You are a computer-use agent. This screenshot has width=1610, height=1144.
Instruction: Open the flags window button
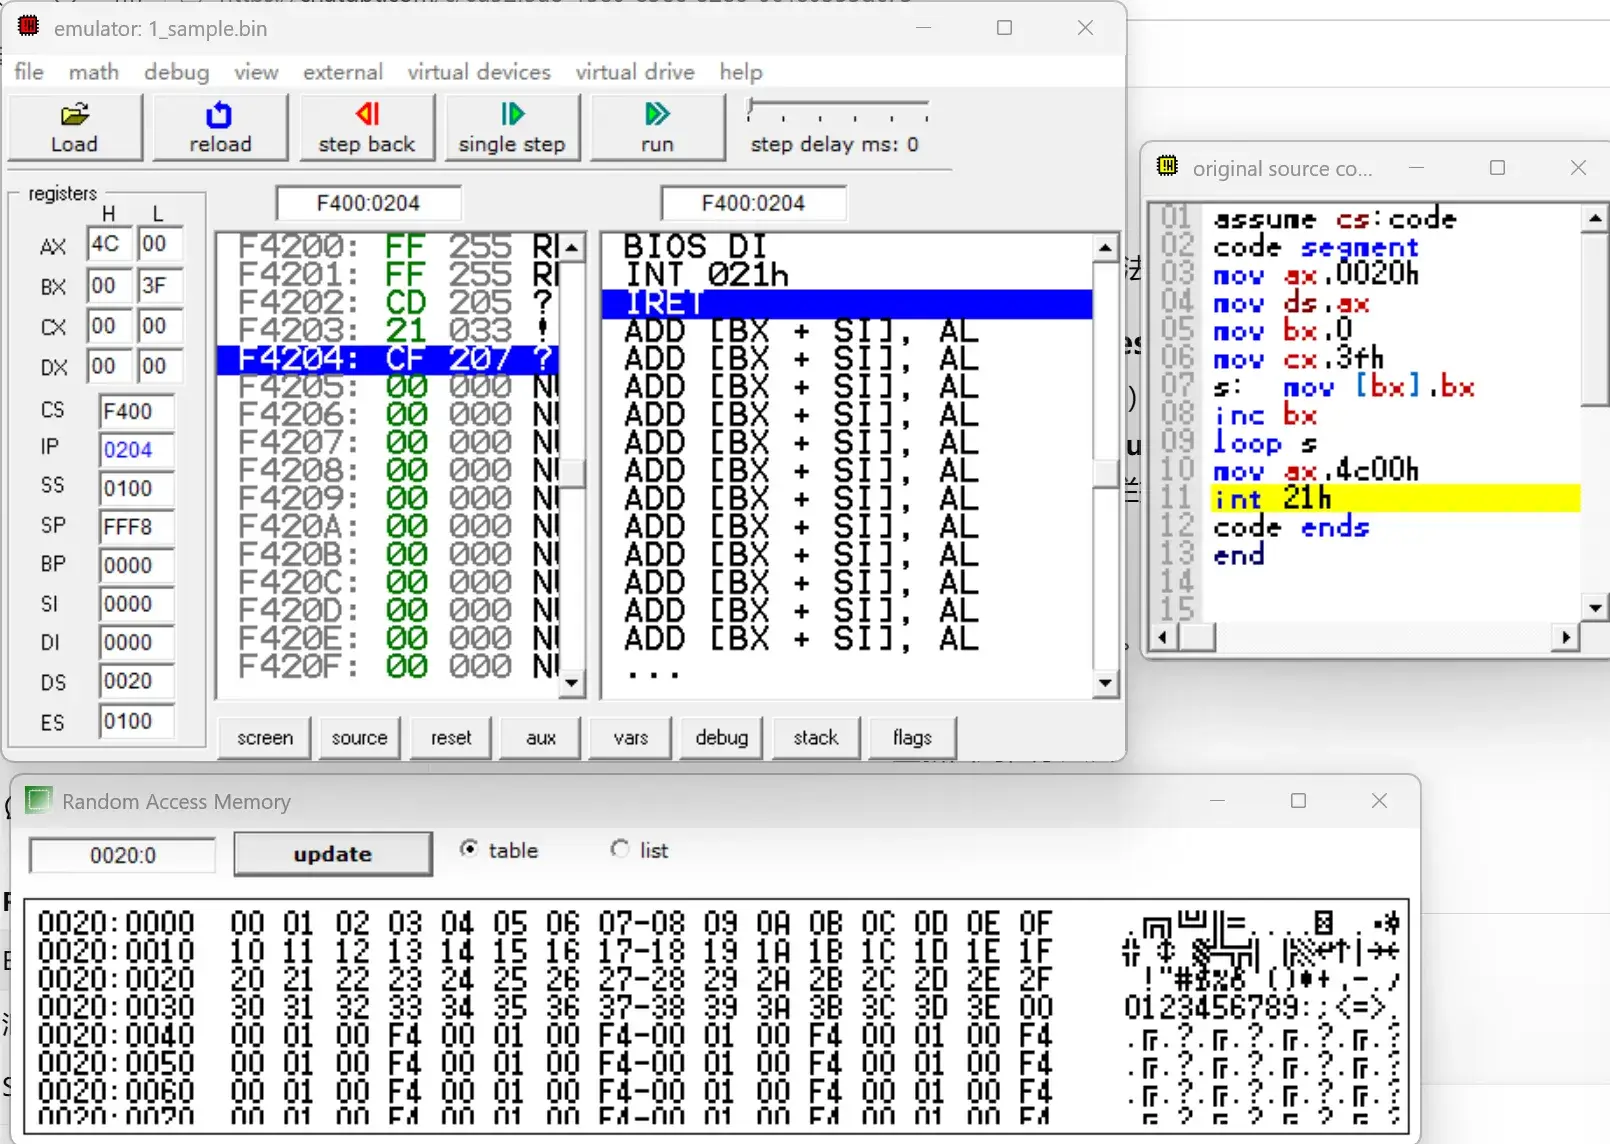point(912,738)
